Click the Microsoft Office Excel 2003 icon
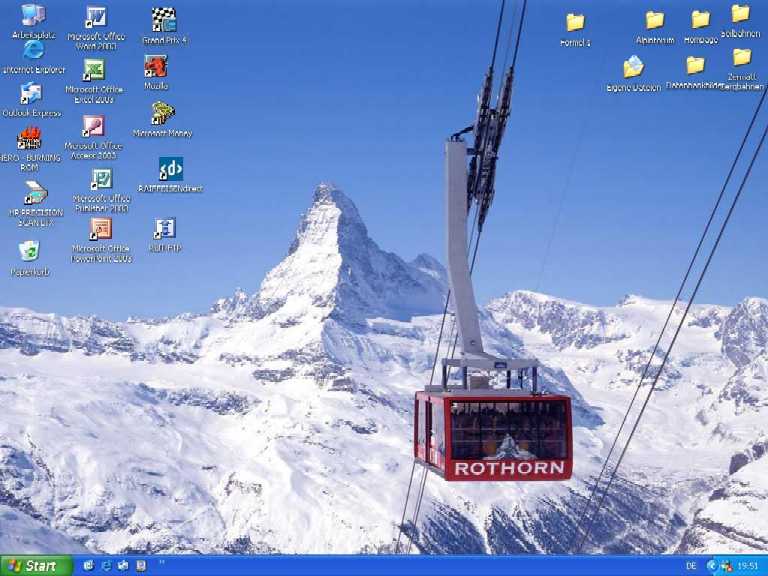This screenshot has width=768, height=576. pyautogui.click(x=94, y=70)
